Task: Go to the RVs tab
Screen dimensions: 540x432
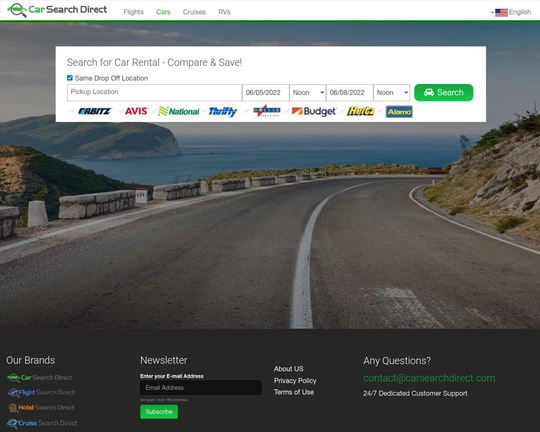Action: (x=224, y=12)
